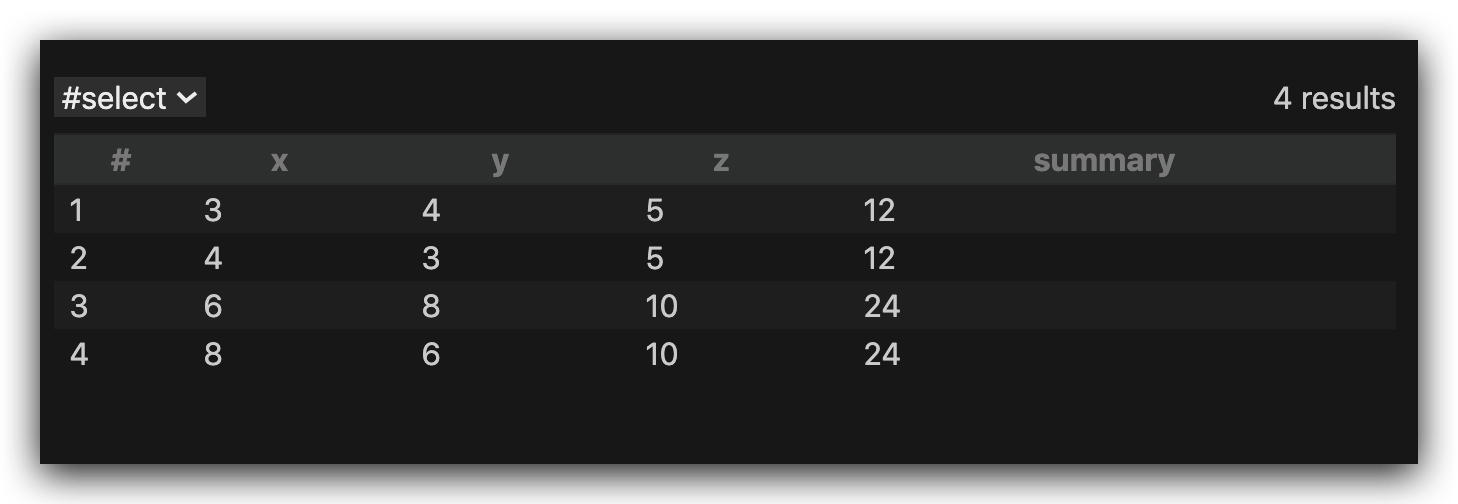The image size is (1458, 504).
Task: Click y value 8 in row 3
Action: coord(431,306)
